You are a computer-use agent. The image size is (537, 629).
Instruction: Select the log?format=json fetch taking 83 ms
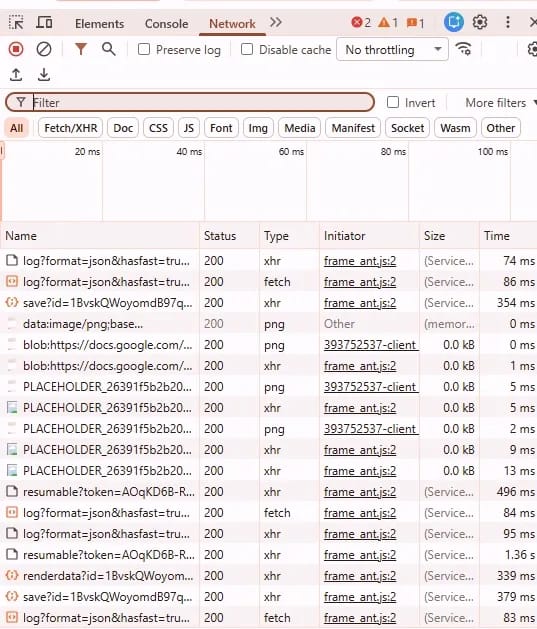(x=268, y=618)
